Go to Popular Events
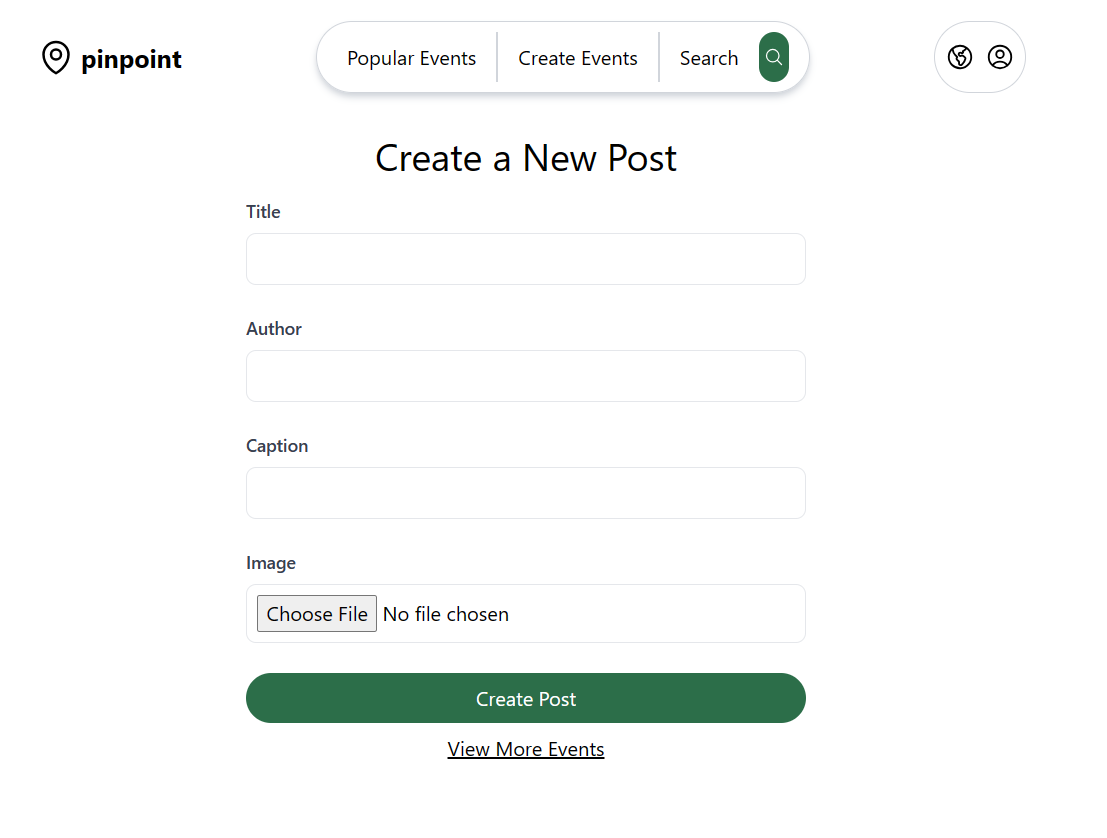Viewport: 1107px width, 838px height. click(412, 58)
